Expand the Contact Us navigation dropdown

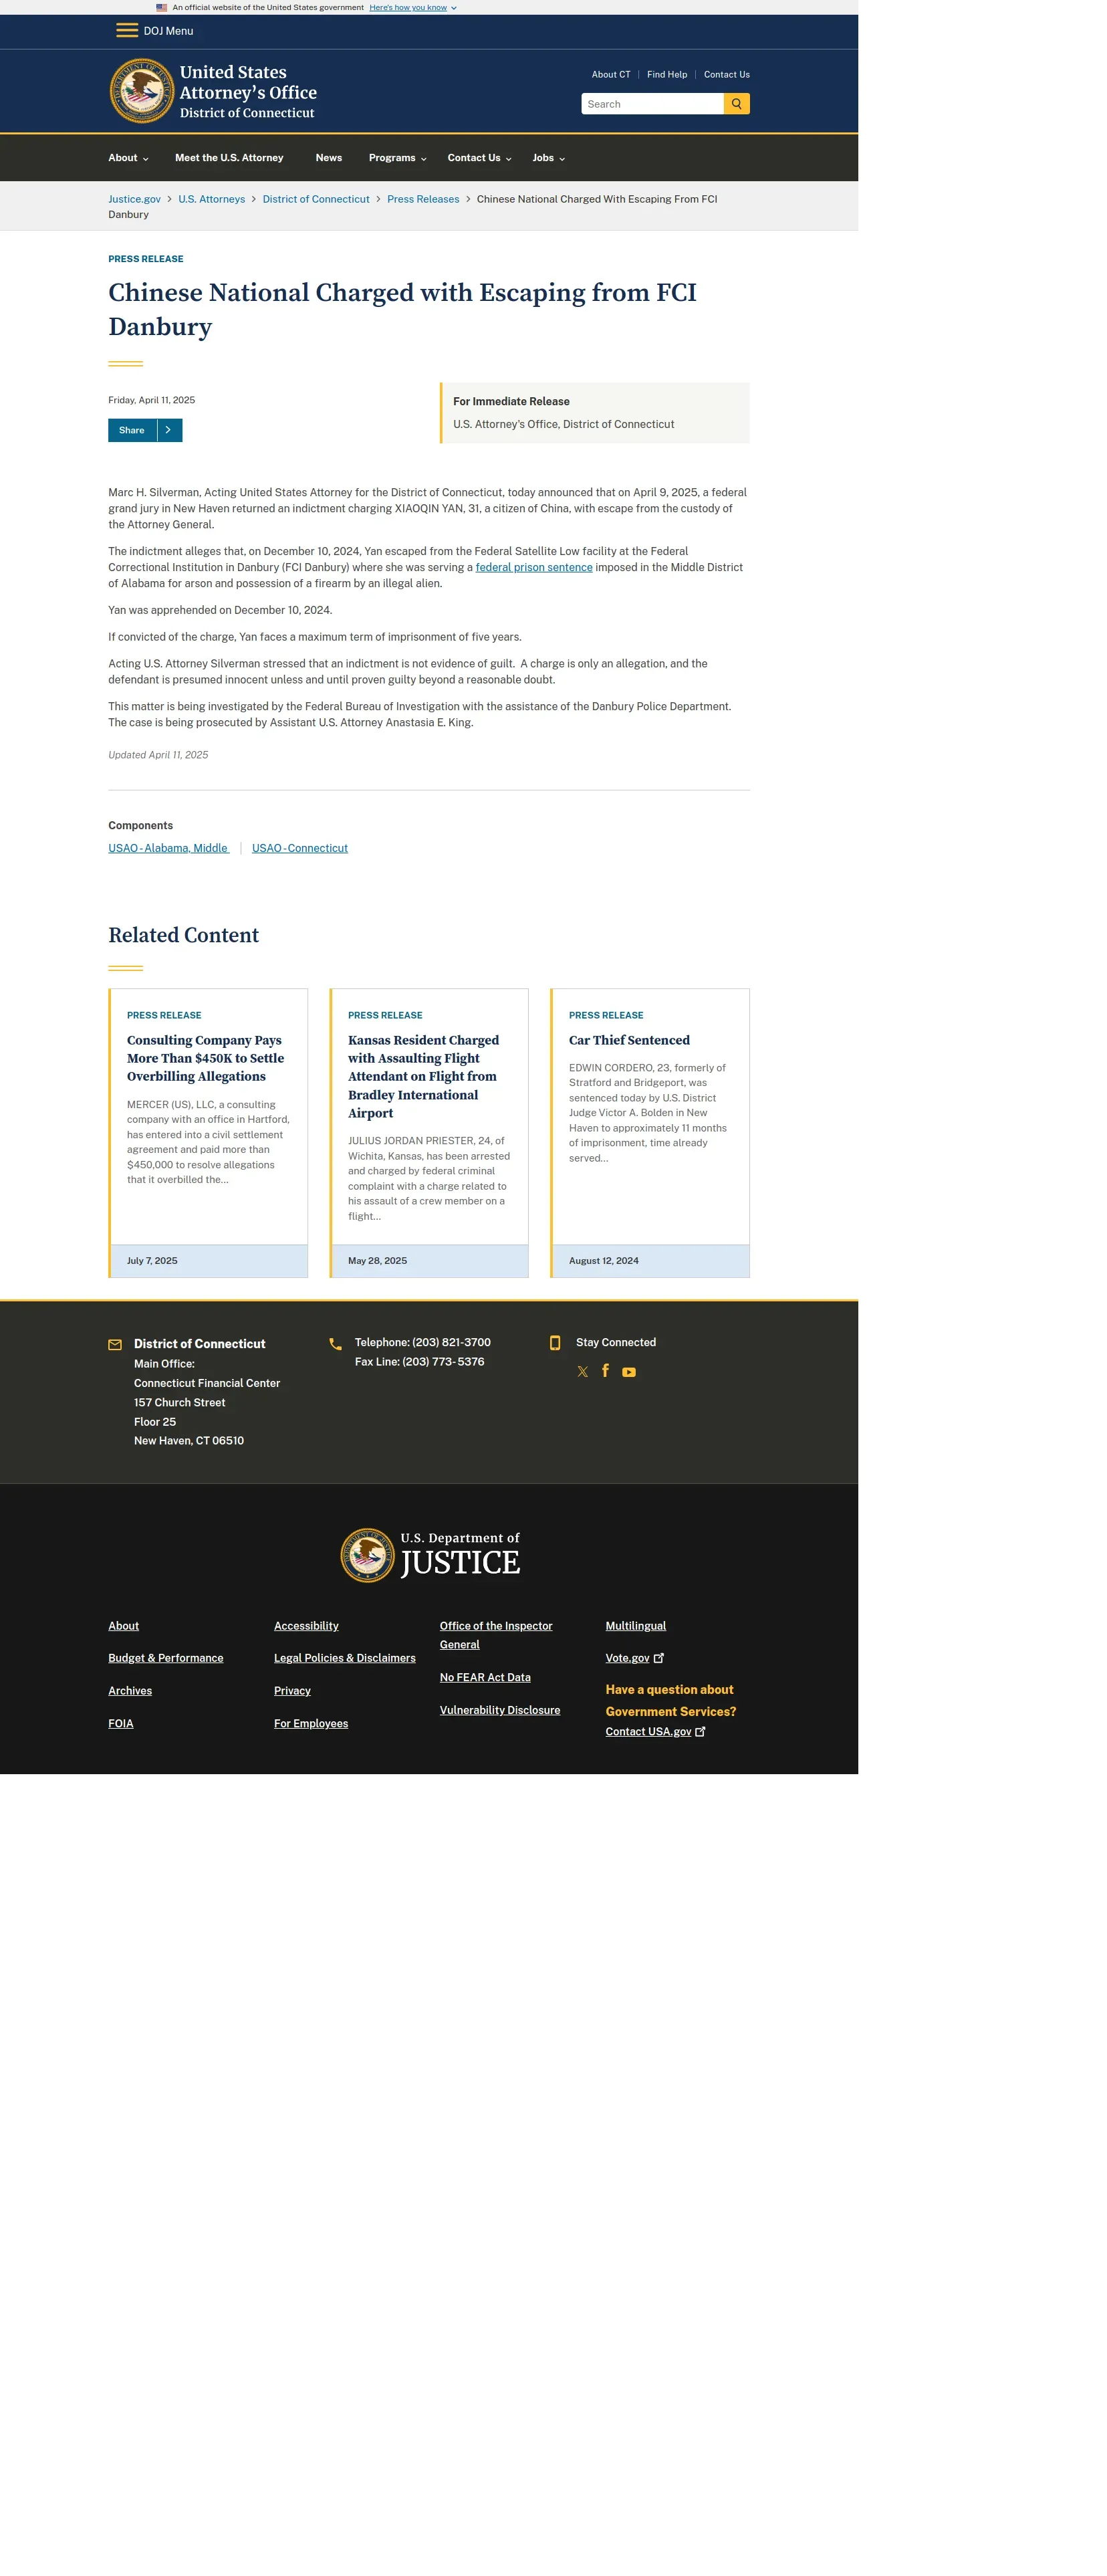pos(479,158)
